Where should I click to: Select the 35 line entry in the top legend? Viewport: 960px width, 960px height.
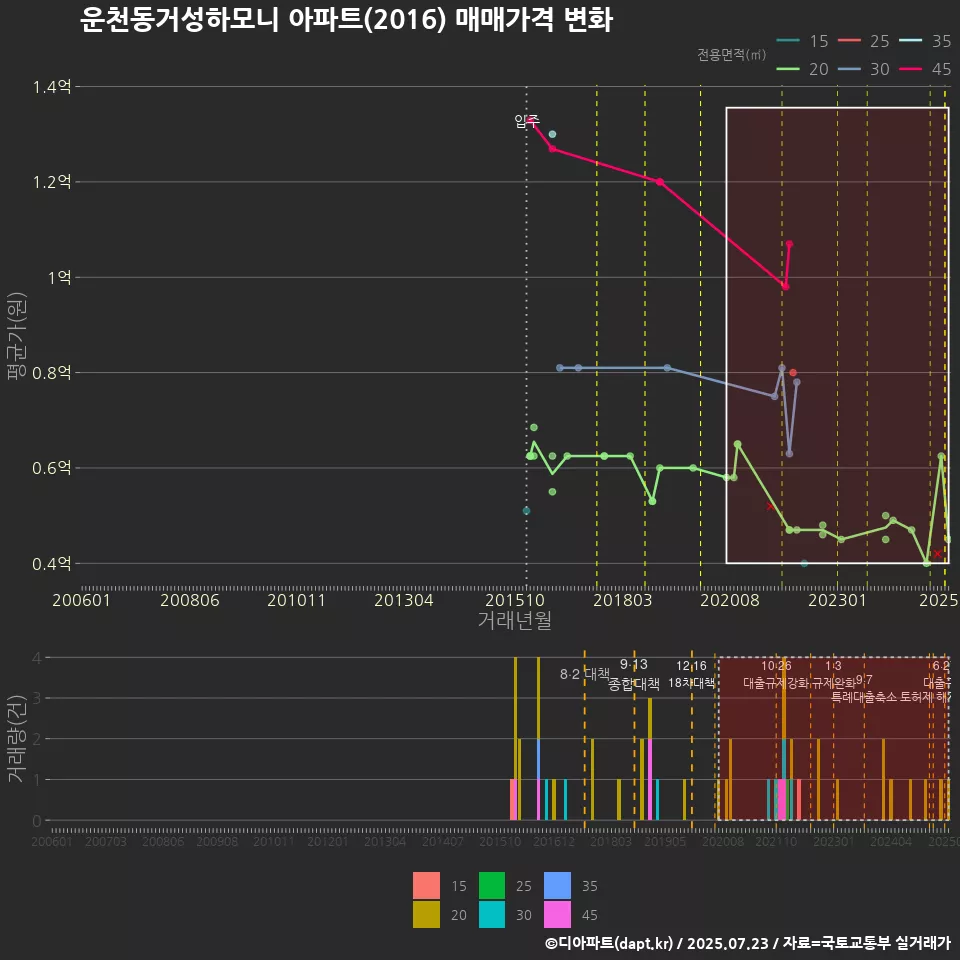[925, 41]
